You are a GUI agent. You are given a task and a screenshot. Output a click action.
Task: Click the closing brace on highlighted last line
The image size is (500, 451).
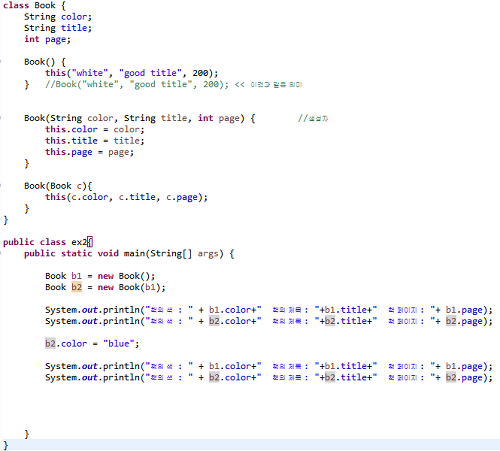[x=5, y=445]
